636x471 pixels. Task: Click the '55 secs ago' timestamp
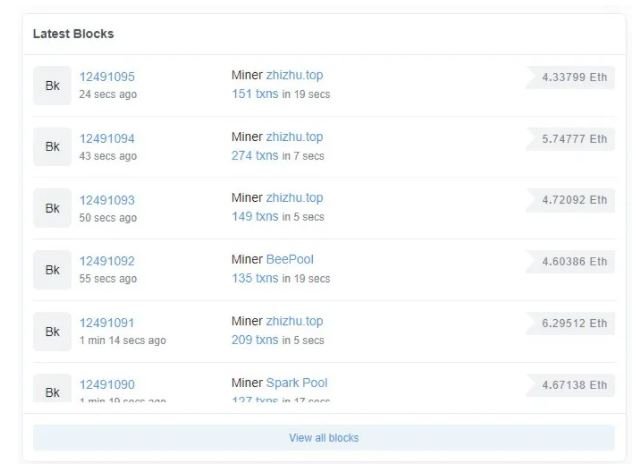[108, 279]
